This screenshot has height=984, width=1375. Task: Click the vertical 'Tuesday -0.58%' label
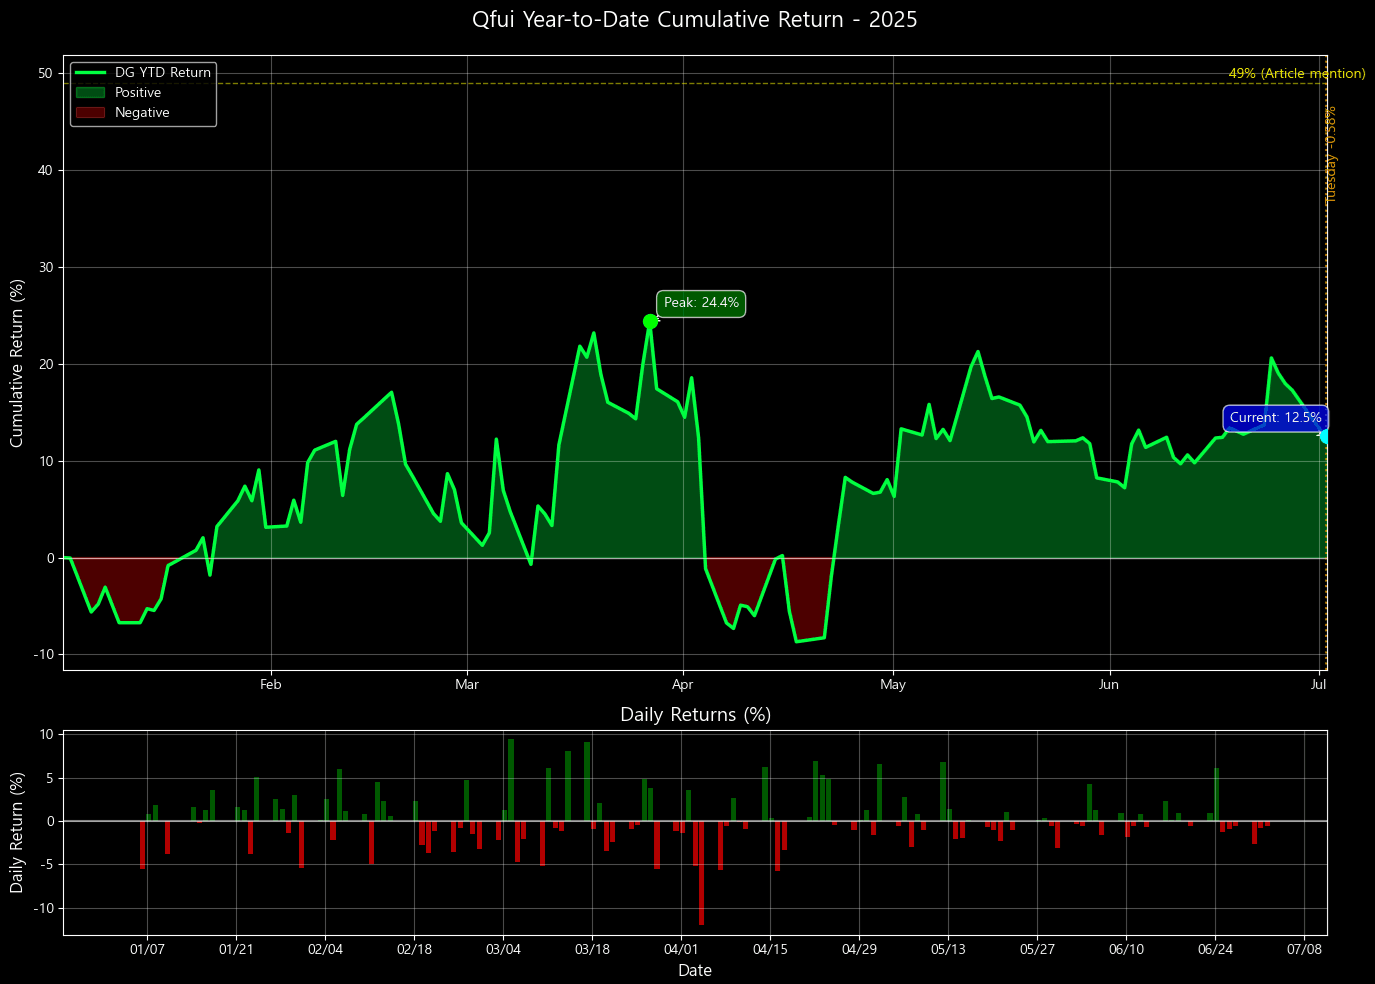tap(1331, 155)
